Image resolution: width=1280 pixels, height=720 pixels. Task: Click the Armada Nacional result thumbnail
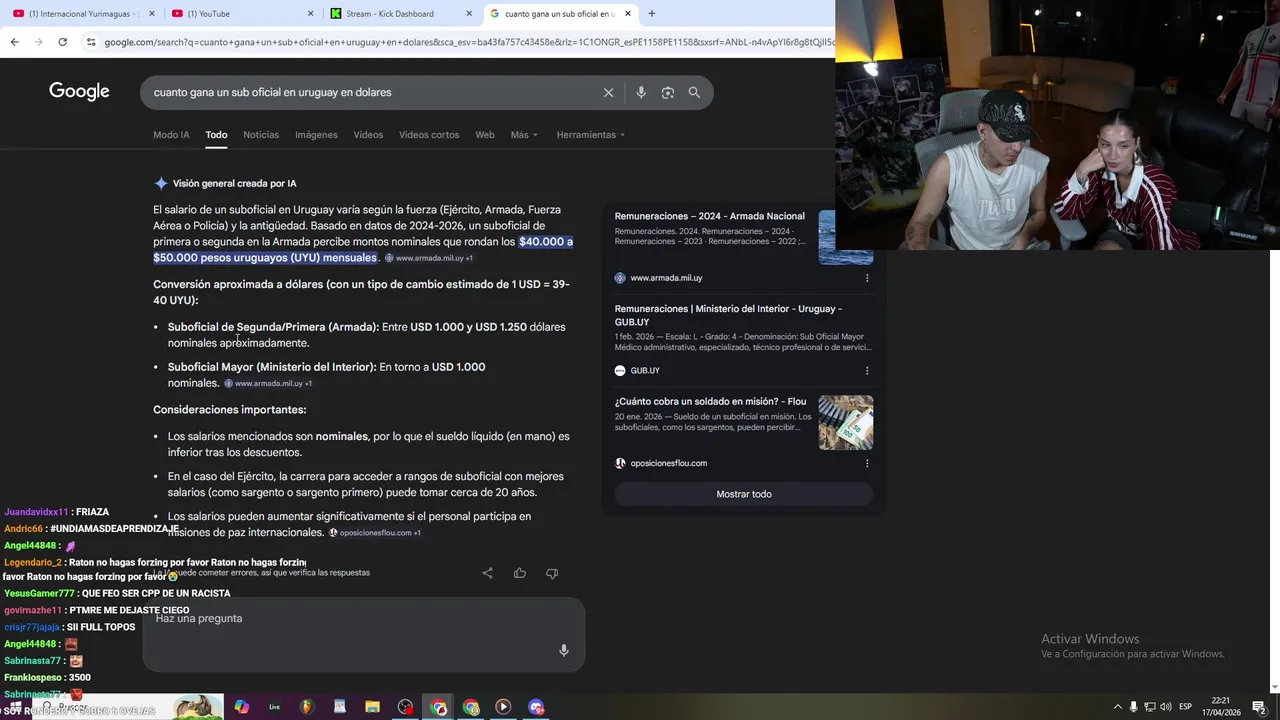845,237
